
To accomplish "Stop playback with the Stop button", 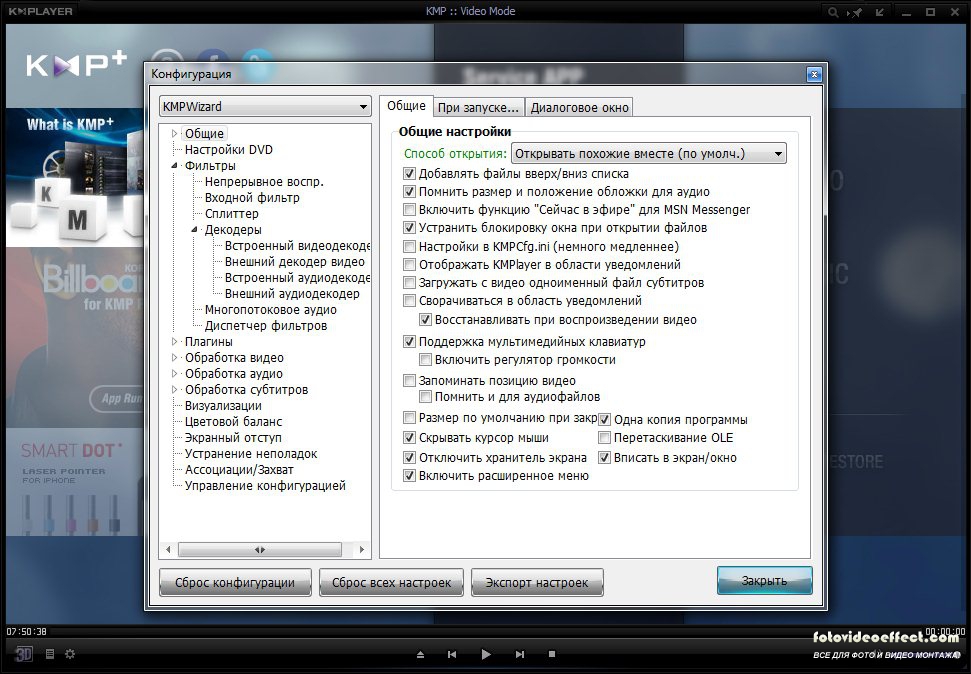I will tap(552, 654).
